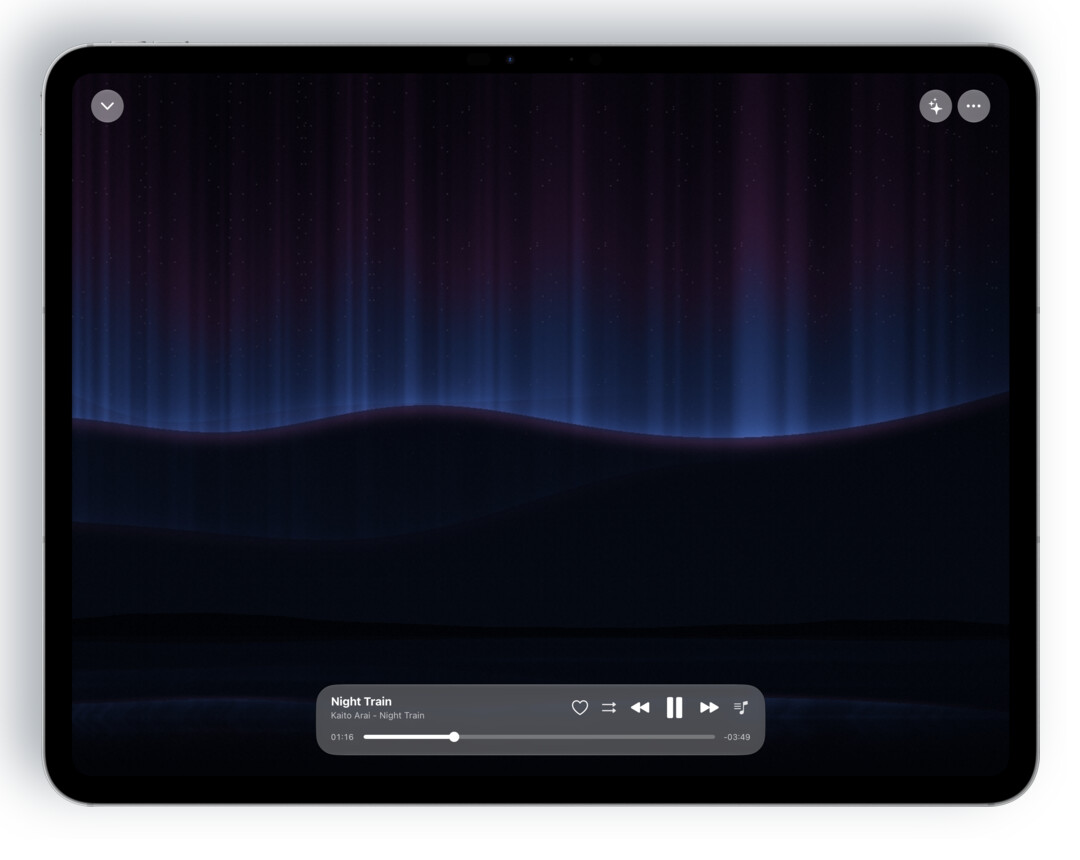The image size is (1080, 860).
Task: Open the play queue music-note icon
Action: (x=740, y=707)
